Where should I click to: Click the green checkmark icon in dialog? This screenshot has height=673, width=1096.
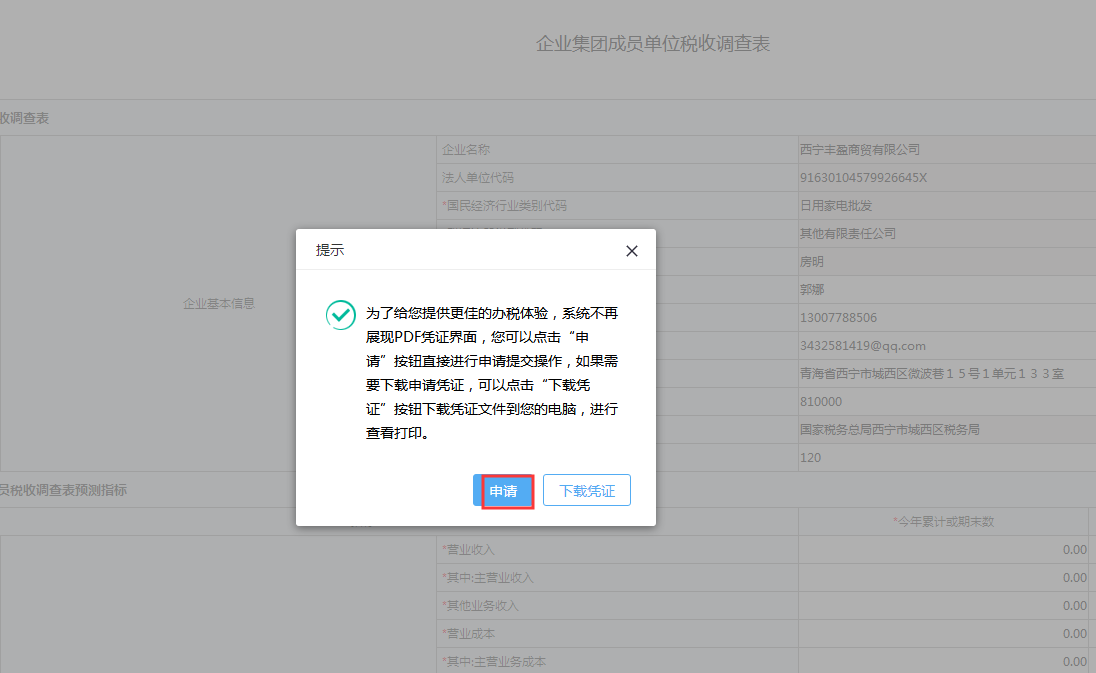pos(340,315)
